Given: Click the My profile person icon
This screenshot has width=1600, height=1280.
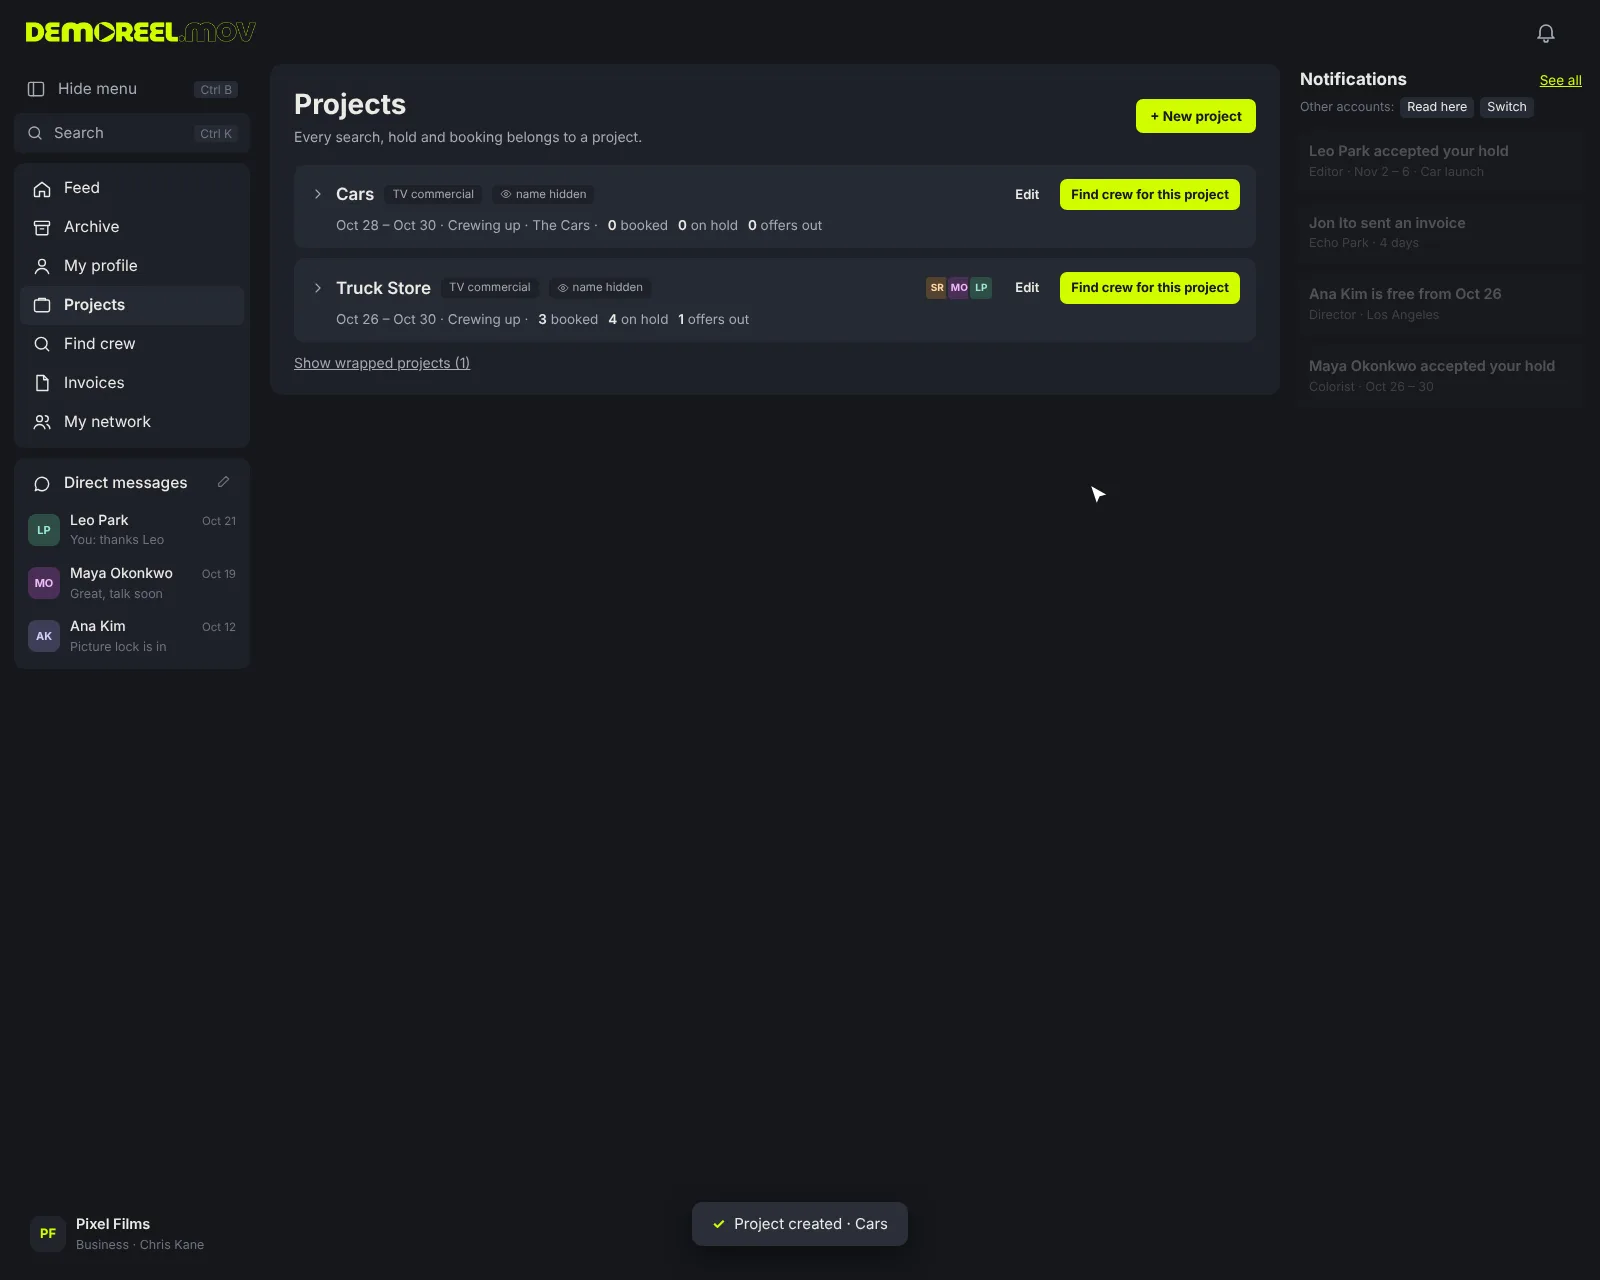Looking at the screenshot, I should click(42, 266).
